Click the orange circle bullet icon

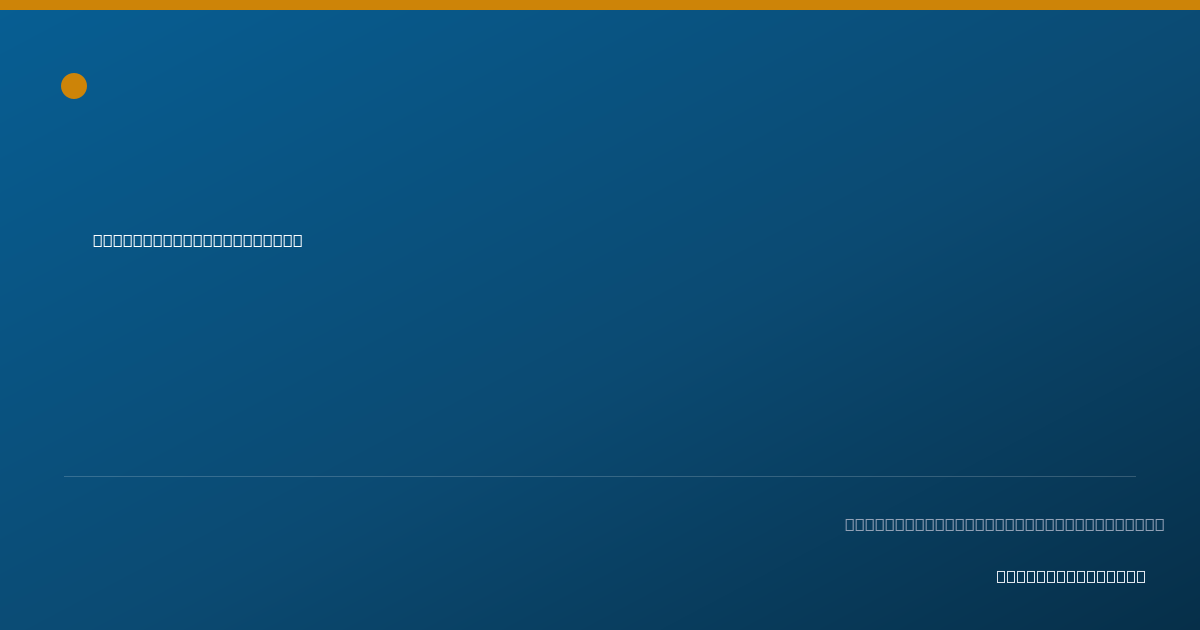point(74,86)
